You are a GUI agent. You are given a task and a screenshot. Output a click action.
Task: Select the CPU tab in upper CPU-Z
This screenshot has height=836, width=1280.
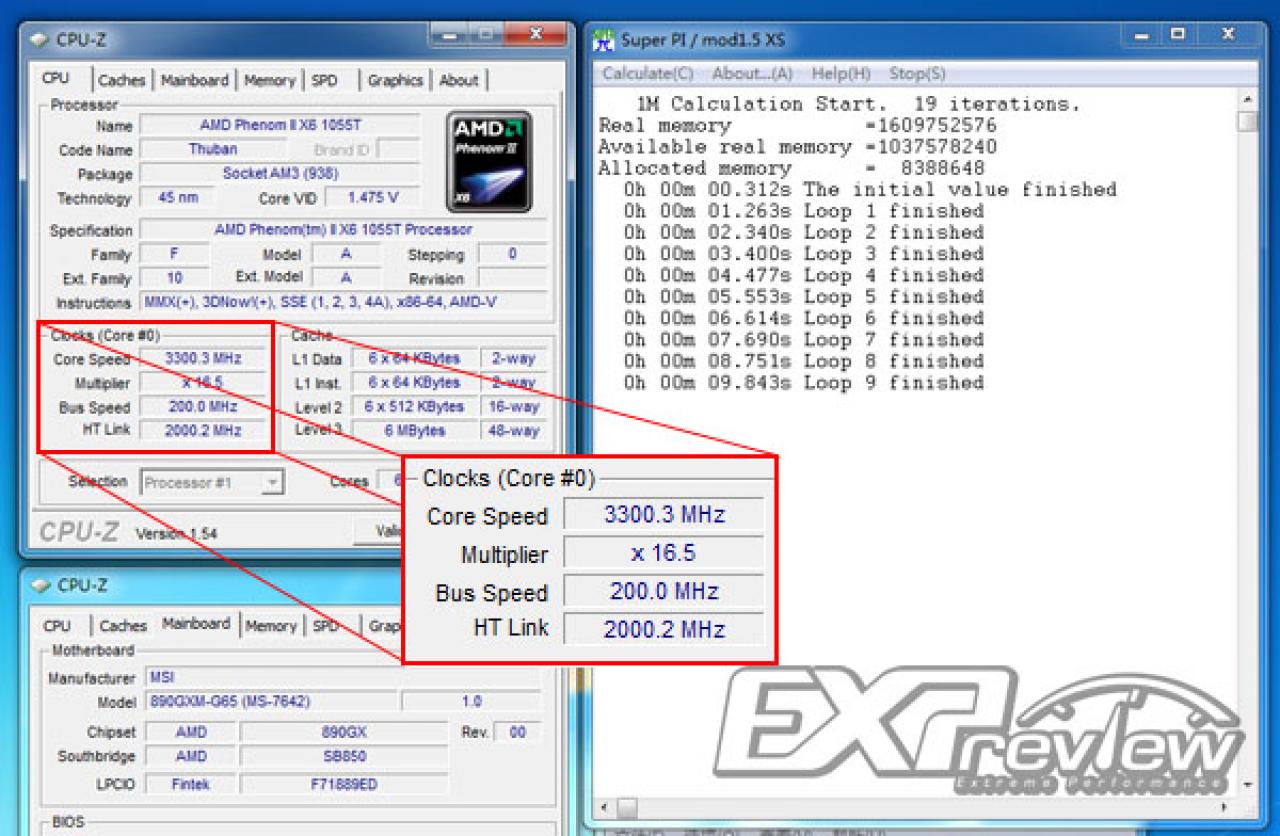[56, 78]
